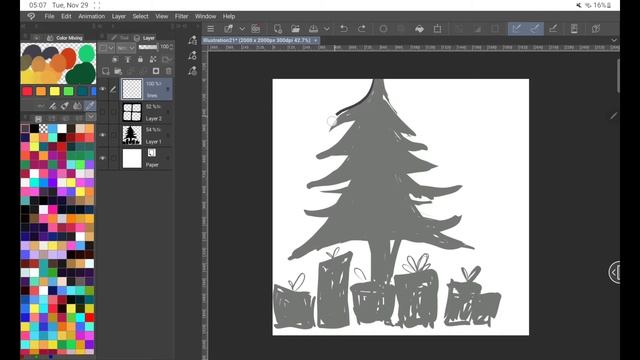The image size is (640, 360).
Task: Toggle lock layer icon
Action: tap(140, 60)
